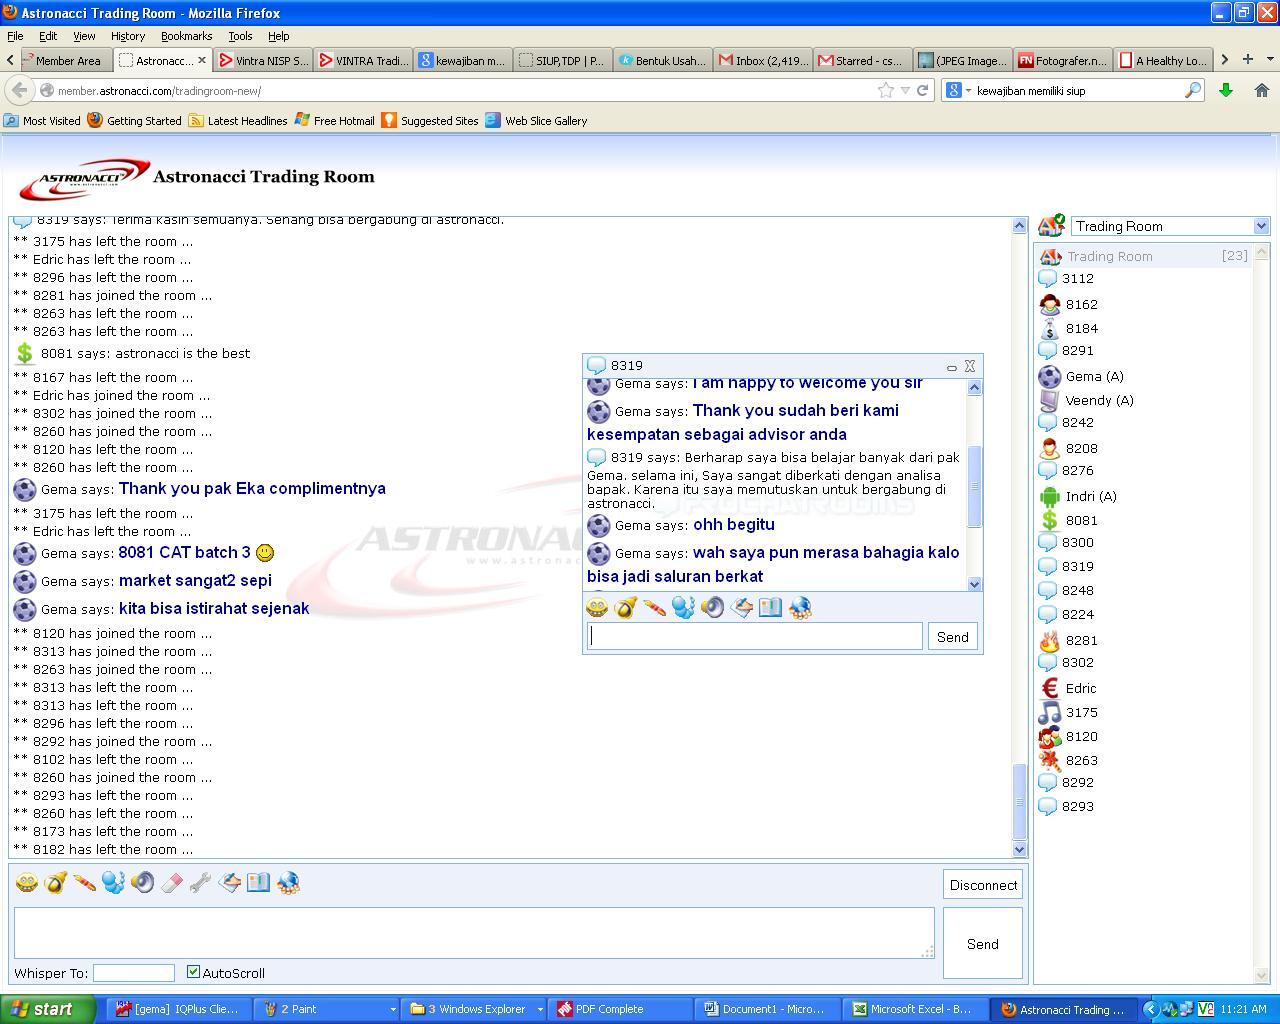Select user Veendy (A) in the user list
The width and height of the screenshot is (1280, 1024).
pos(1099,400)
